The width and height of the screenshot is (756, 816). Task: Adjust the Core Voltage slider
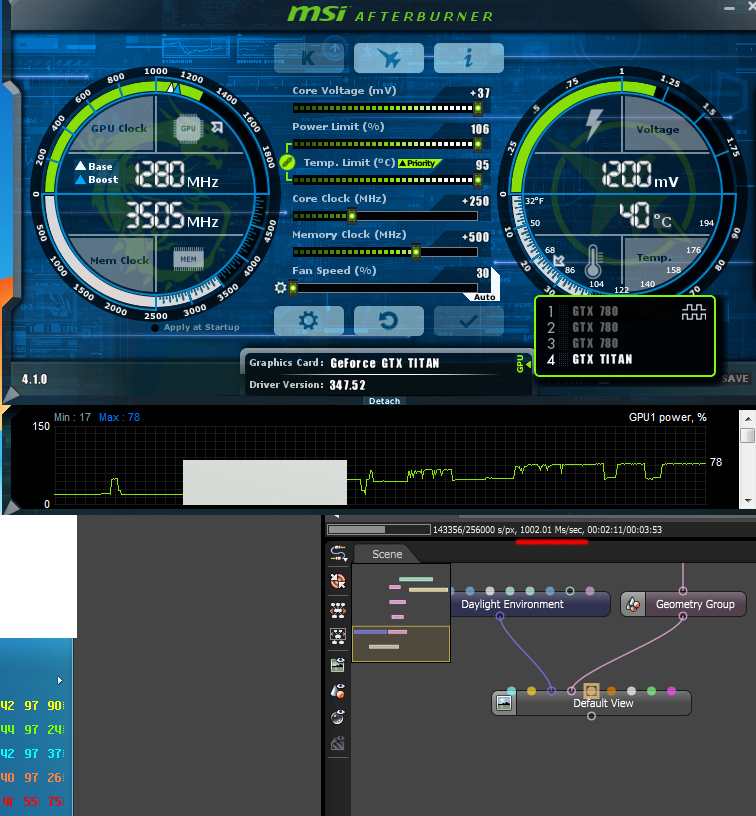click(387, 108)
